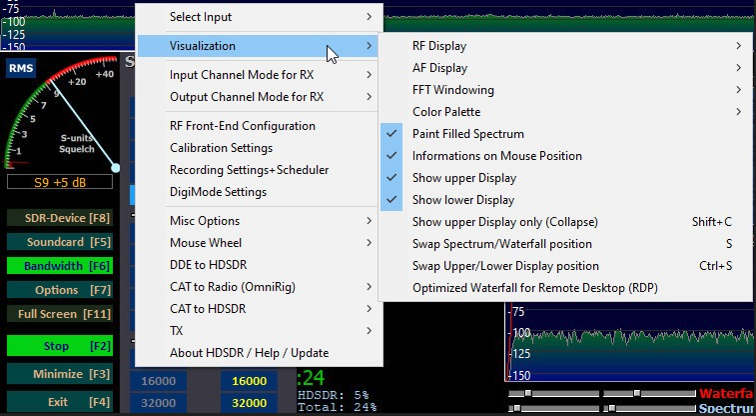Toggle Show upper Display

(567, 178)
